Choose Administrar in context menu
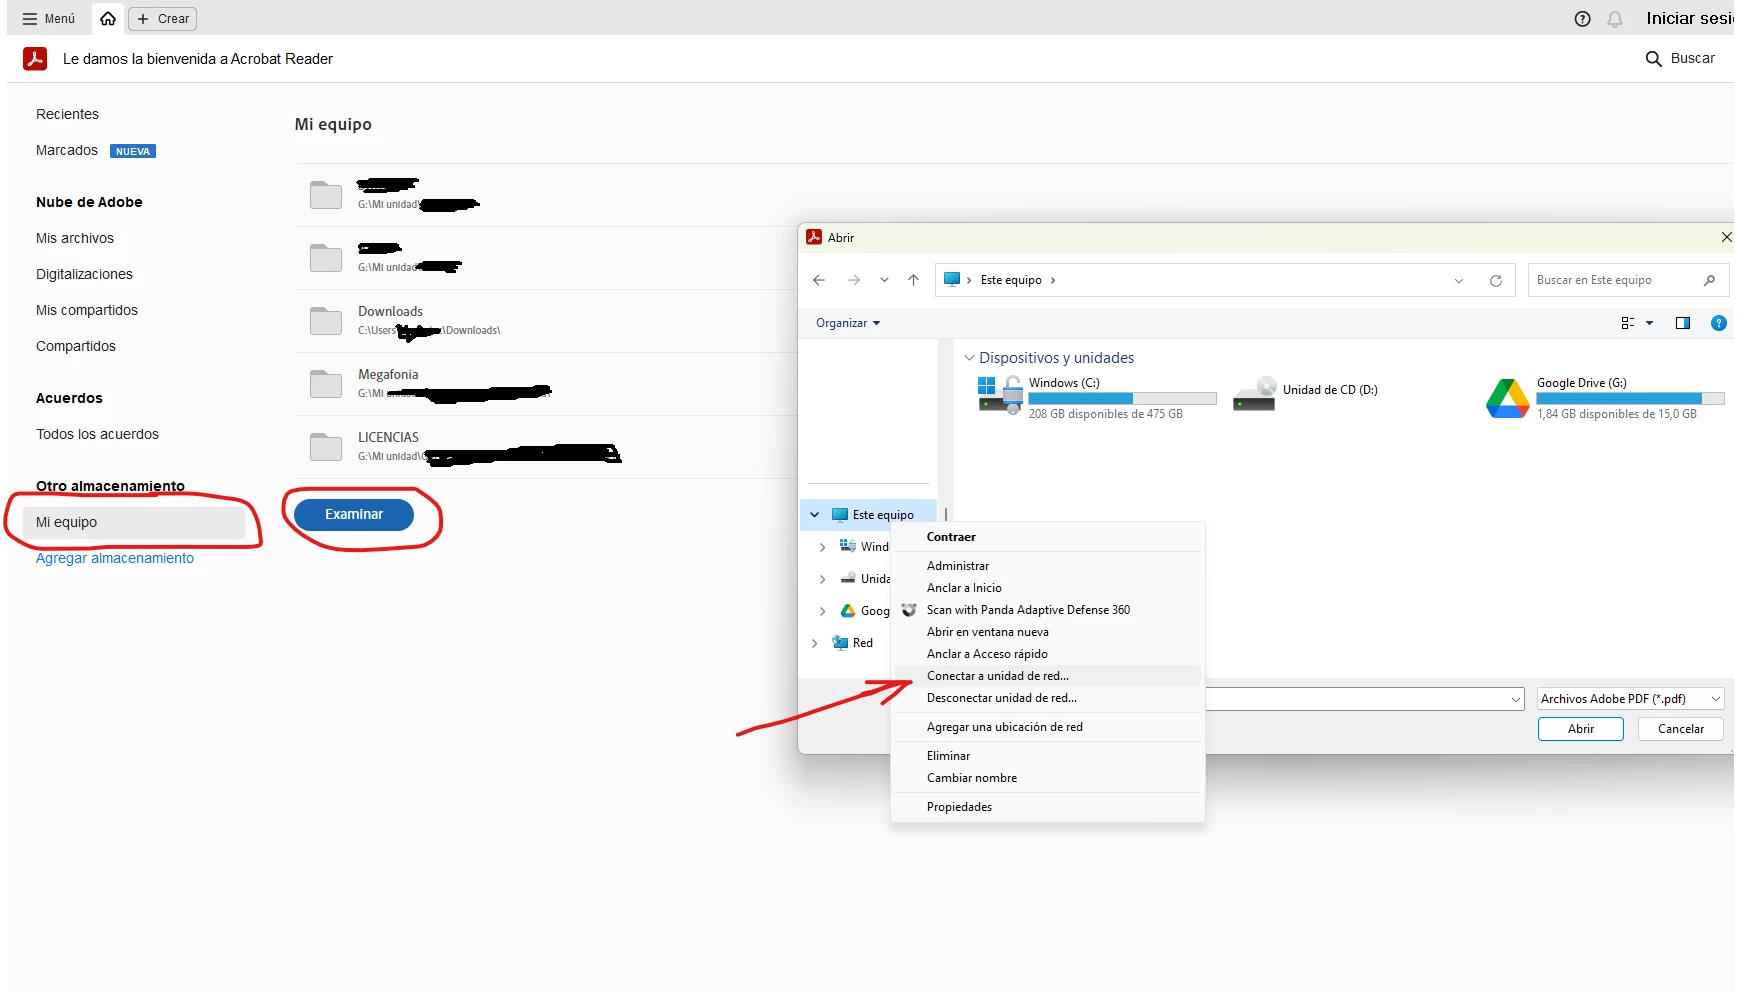1741x992 pixels. coord(1047,566)
